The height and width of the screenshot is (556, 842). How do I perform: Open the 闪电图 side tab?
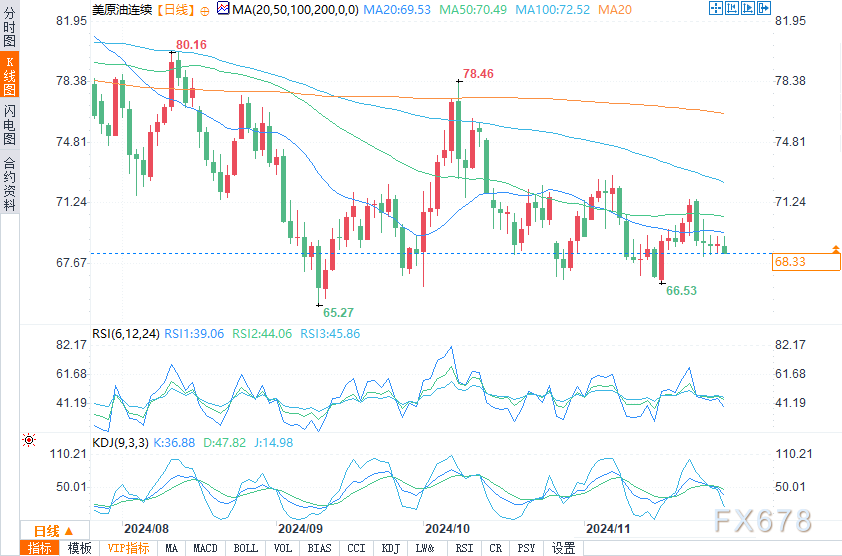click(9, 124)
